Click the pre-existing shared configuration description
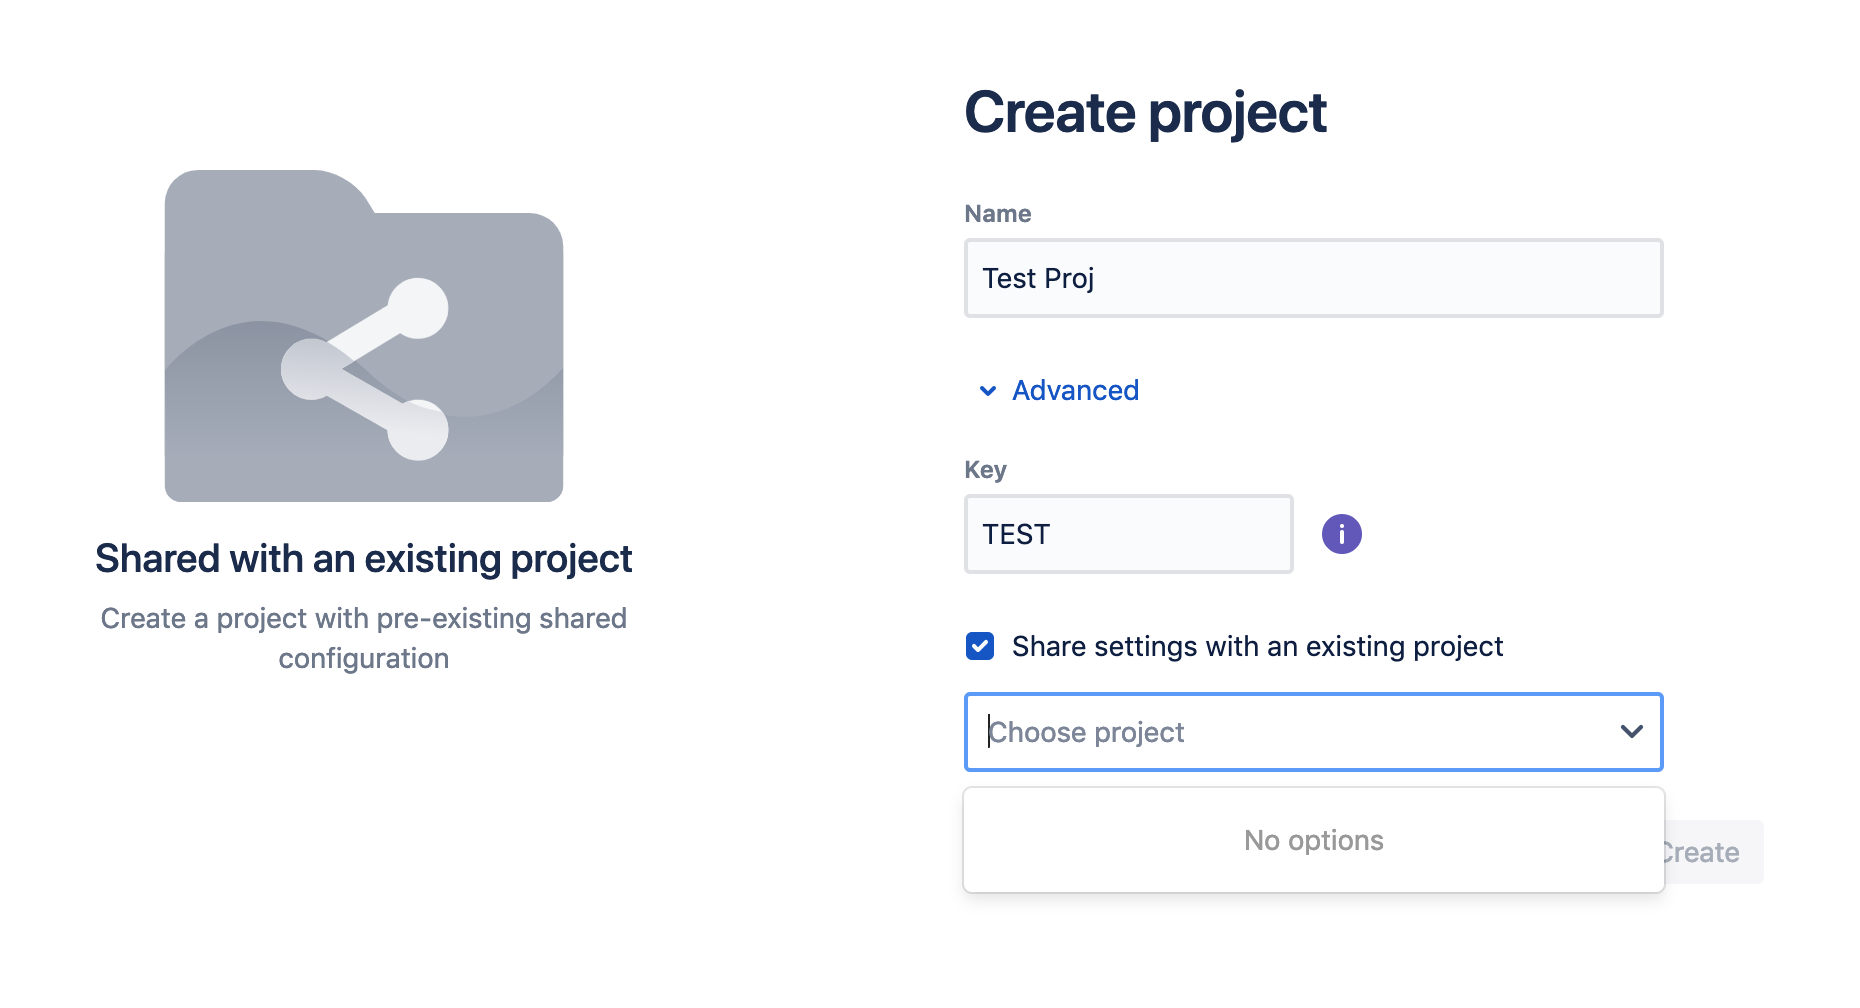Viewport: 1860px width, 1008px height. tap(364, 638)
